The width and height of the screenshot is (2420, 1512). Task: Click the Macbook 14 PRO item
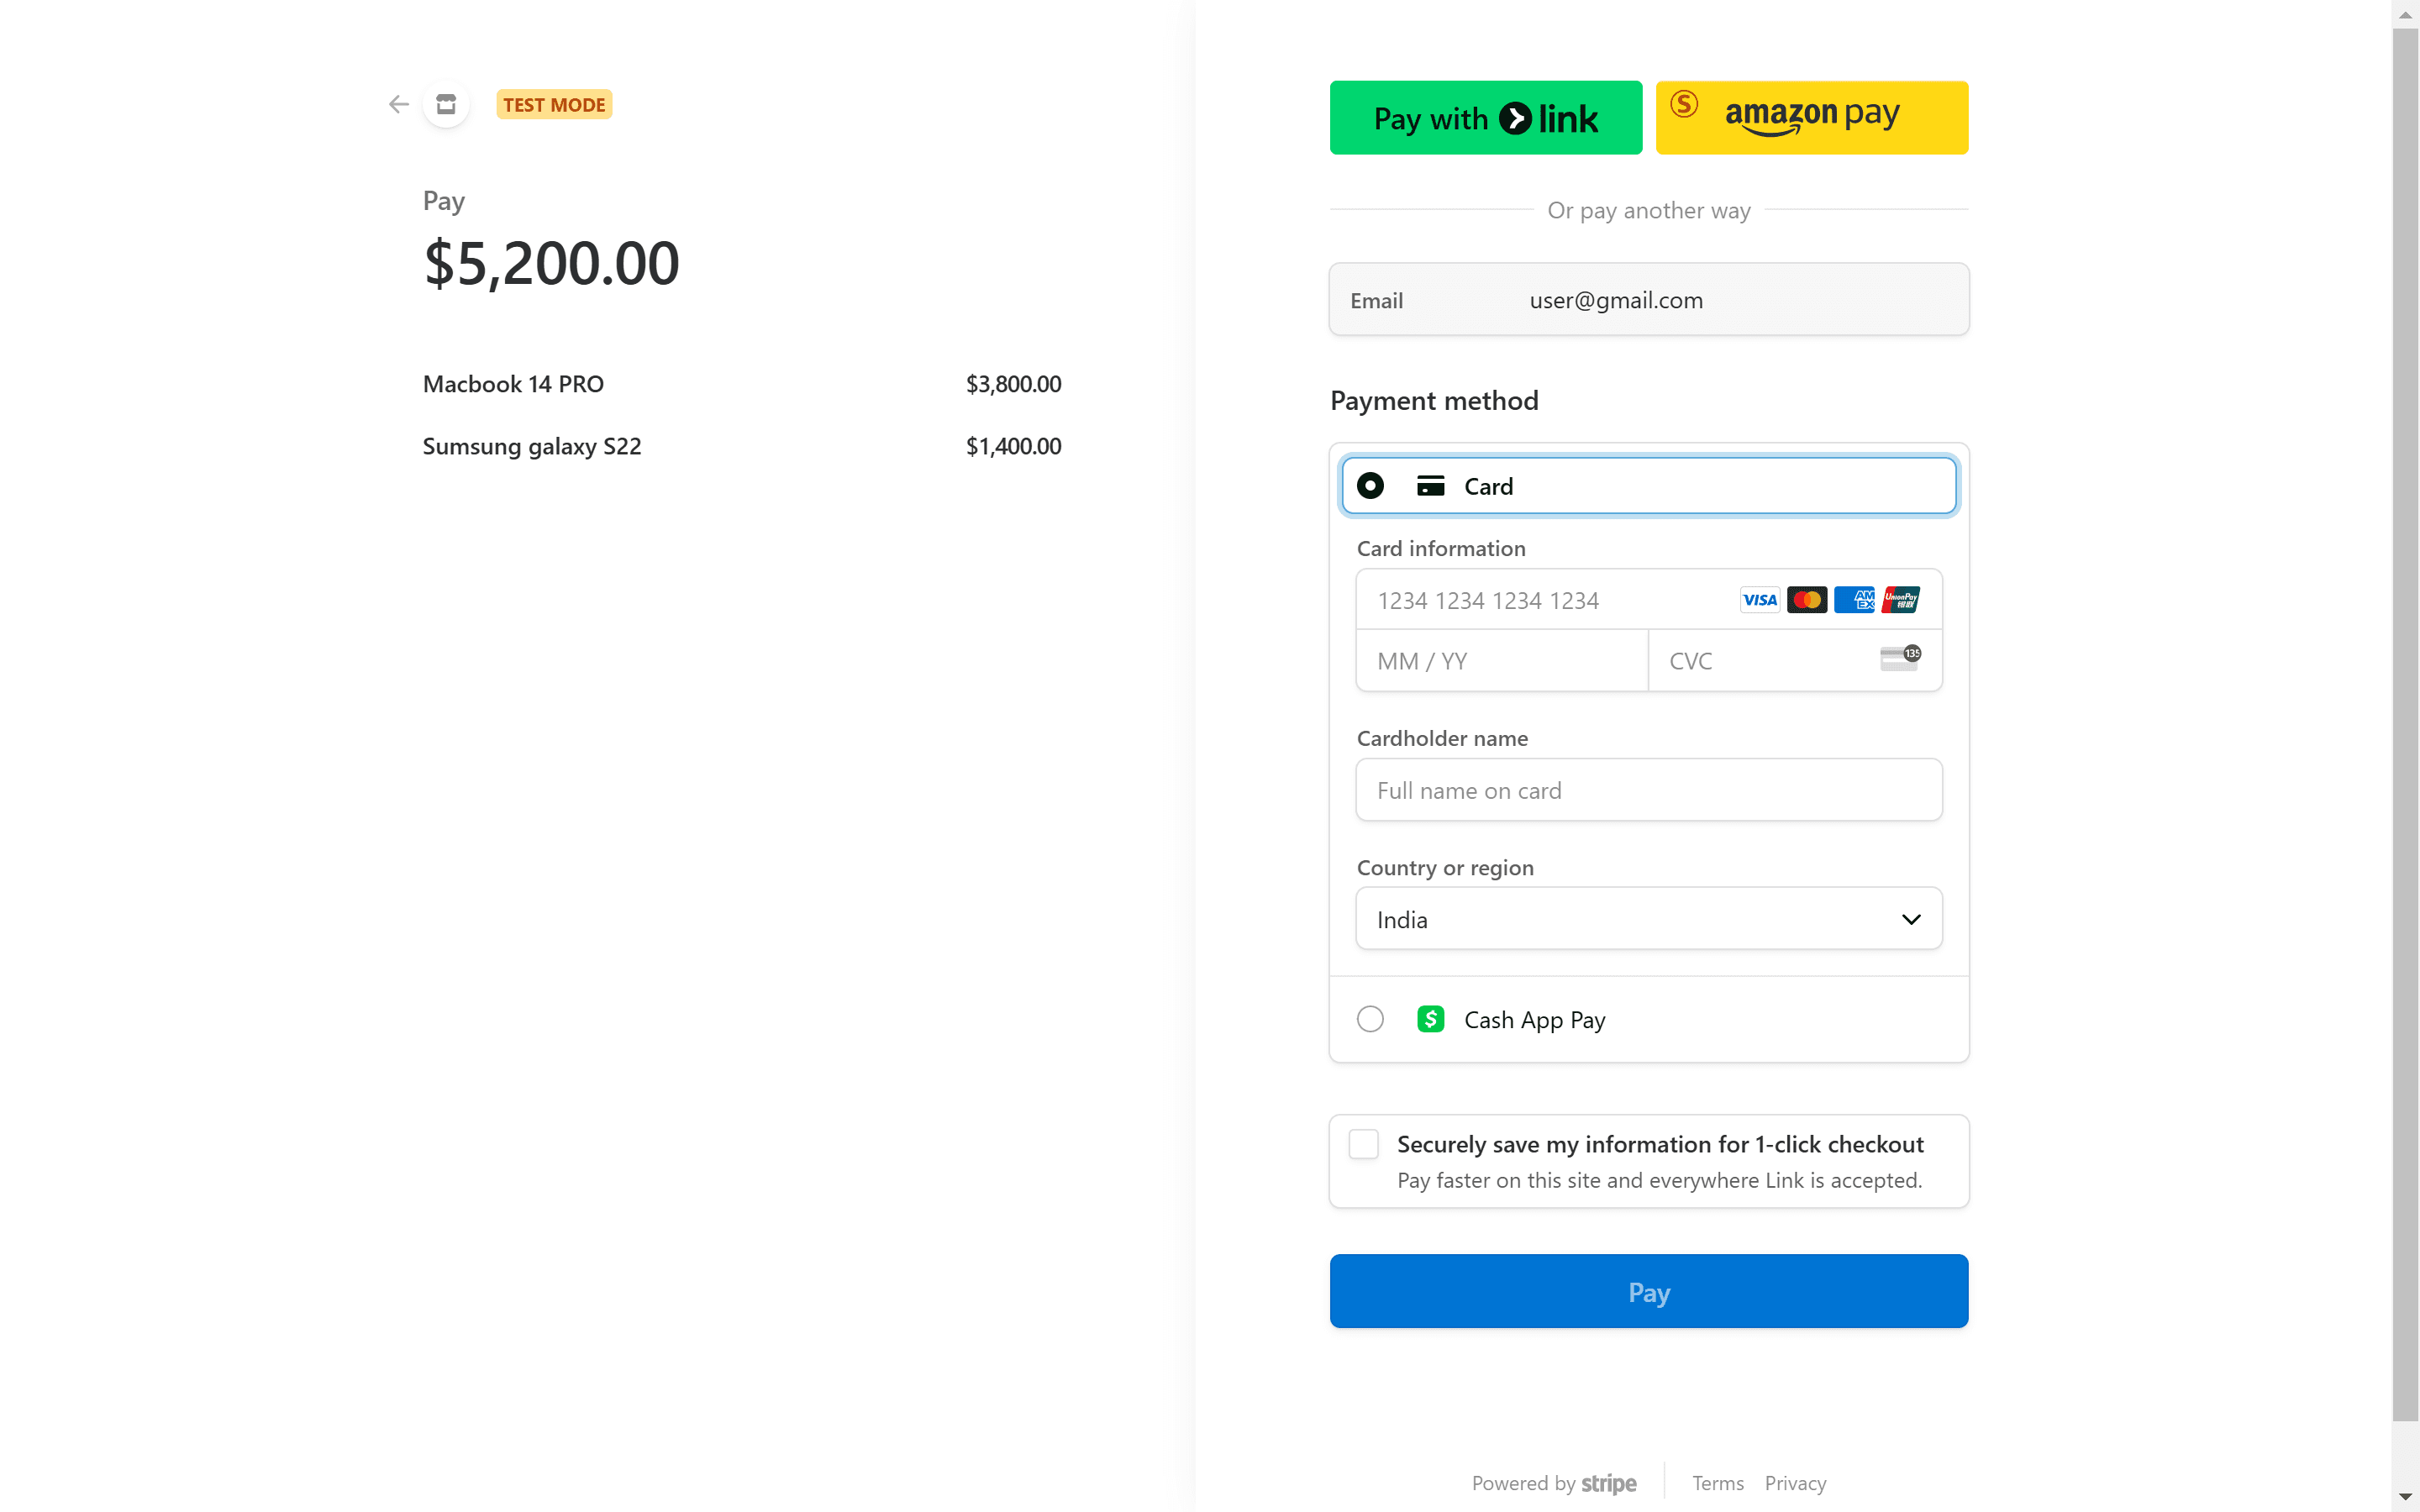coord(513,384)
